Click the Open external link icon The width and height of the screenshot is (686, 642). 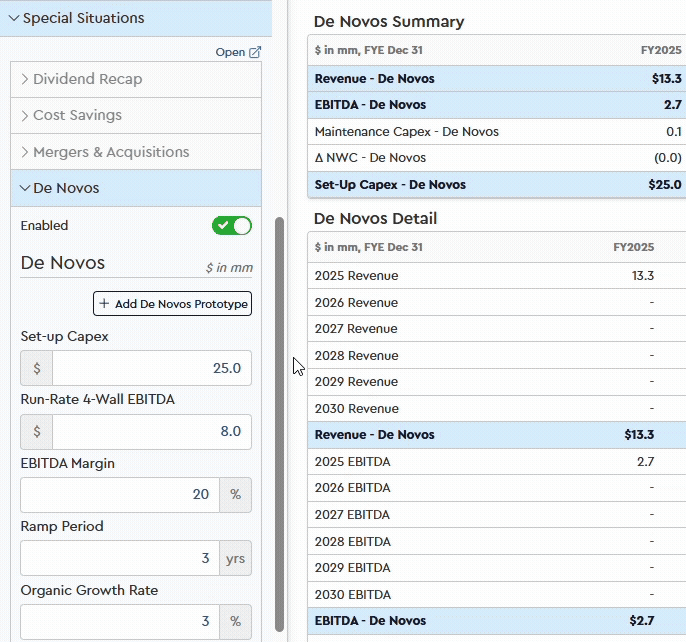[x=255, y=52]
